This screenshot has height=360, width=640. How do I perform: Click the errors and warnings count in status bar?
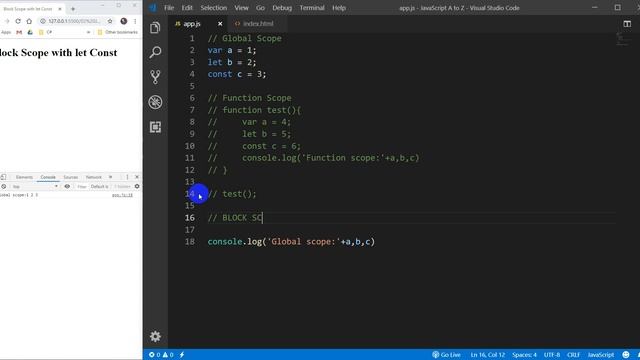[x=161, y=355]
